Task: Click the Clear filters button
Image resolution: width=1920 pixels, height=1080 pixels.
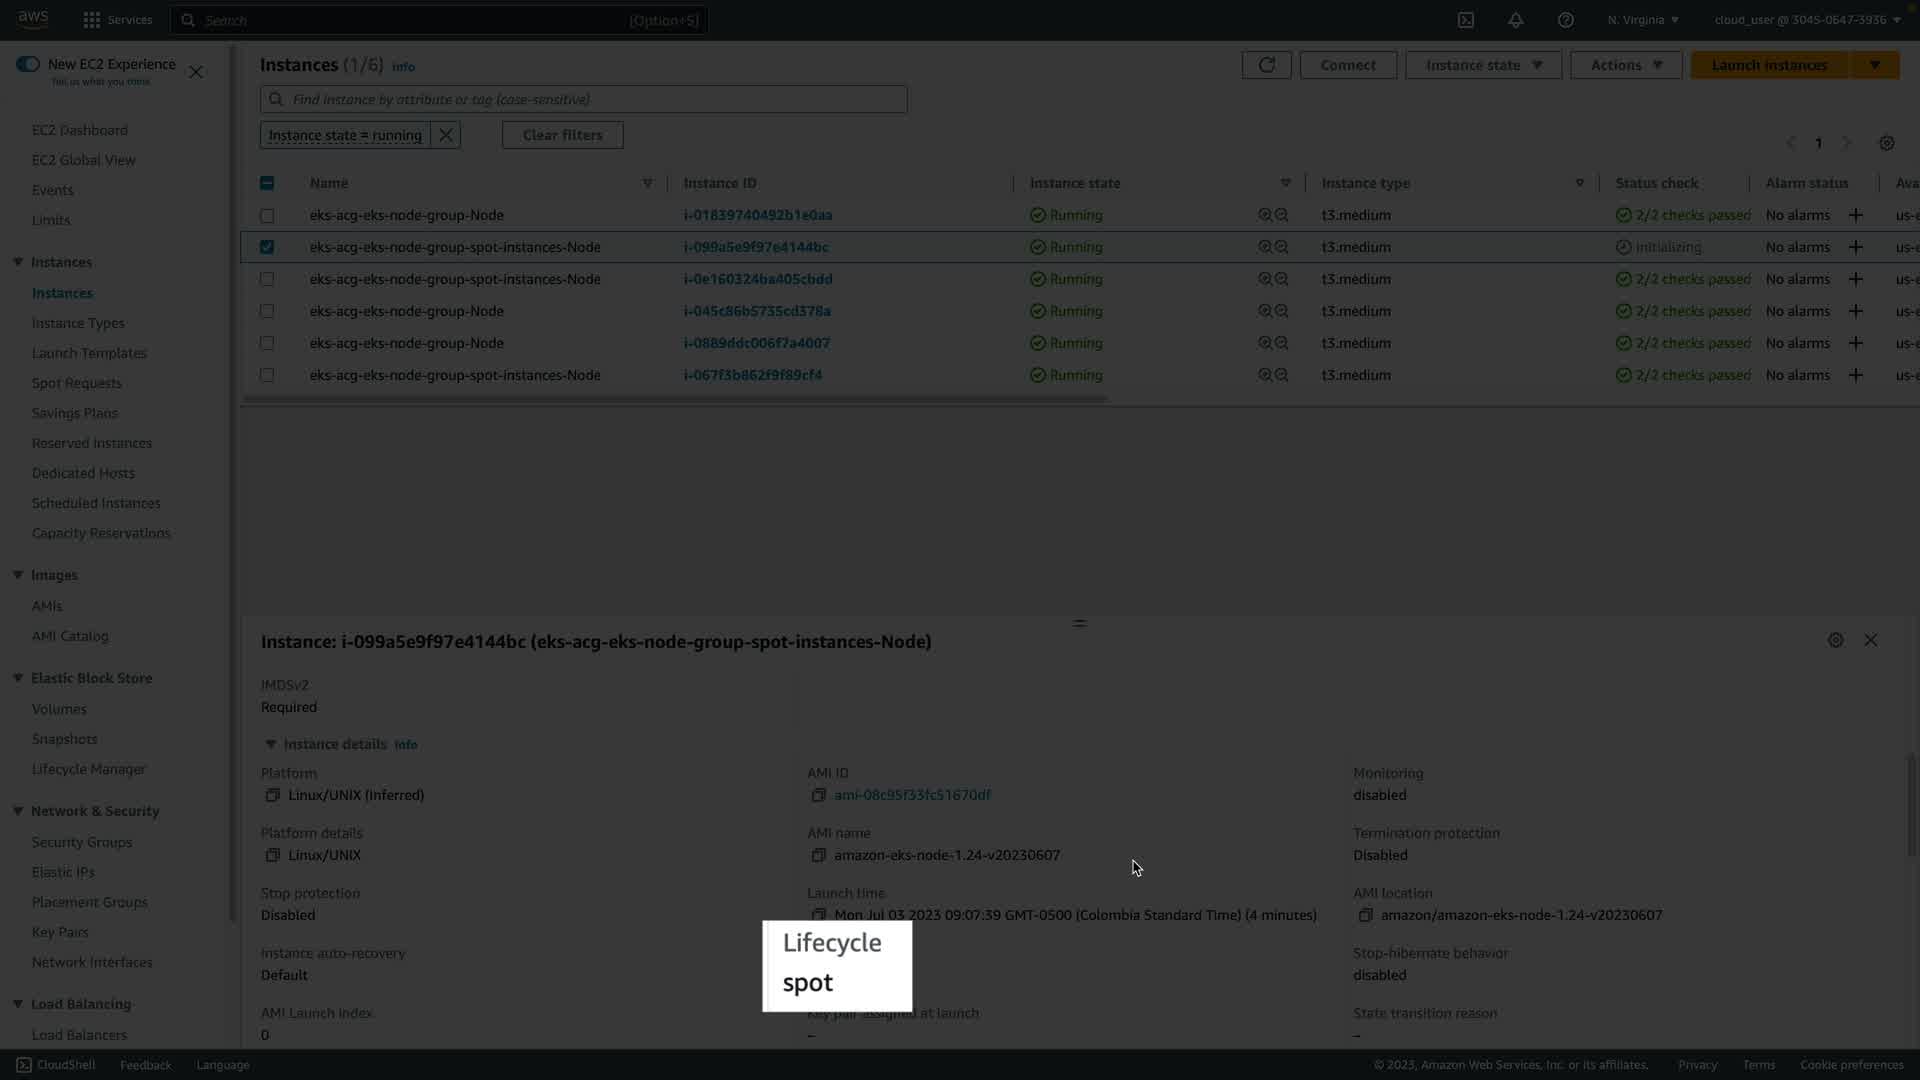Action: [x=562, y=135]
